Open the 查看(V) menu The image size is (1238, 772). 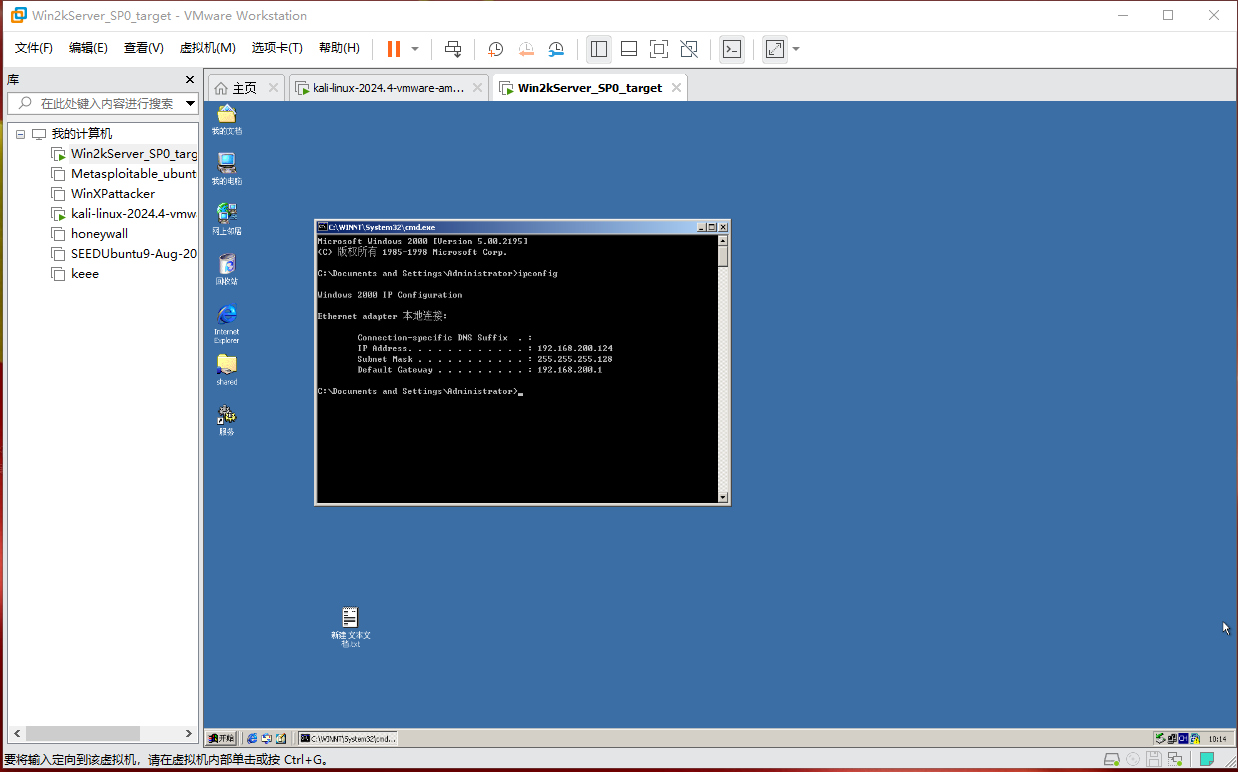(143, 48)
